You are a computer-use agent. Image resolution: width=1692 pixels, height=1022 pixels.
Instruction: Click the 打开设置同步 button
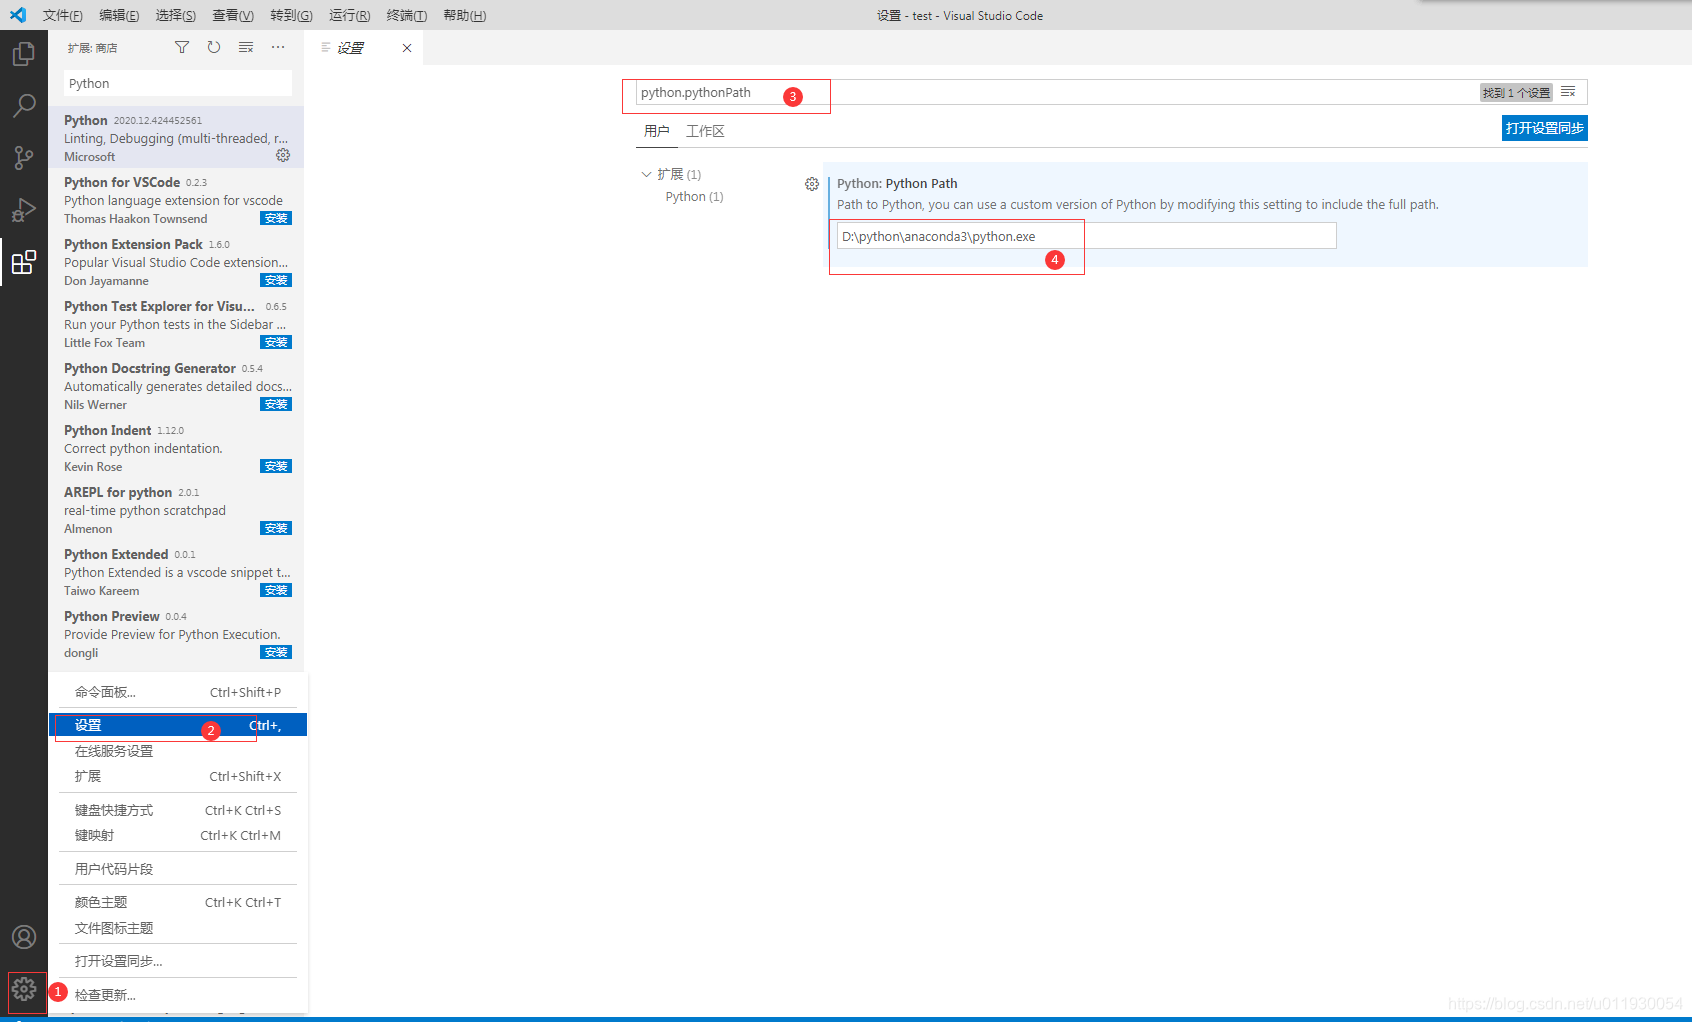(x=1544, y=128)
